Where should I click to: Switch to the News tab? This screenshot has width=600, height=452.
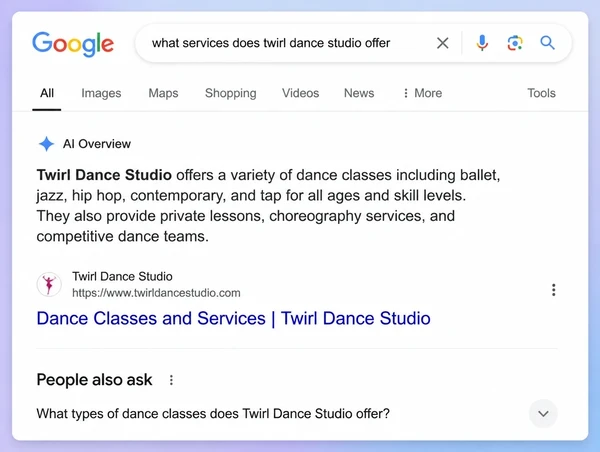point(359,93)
